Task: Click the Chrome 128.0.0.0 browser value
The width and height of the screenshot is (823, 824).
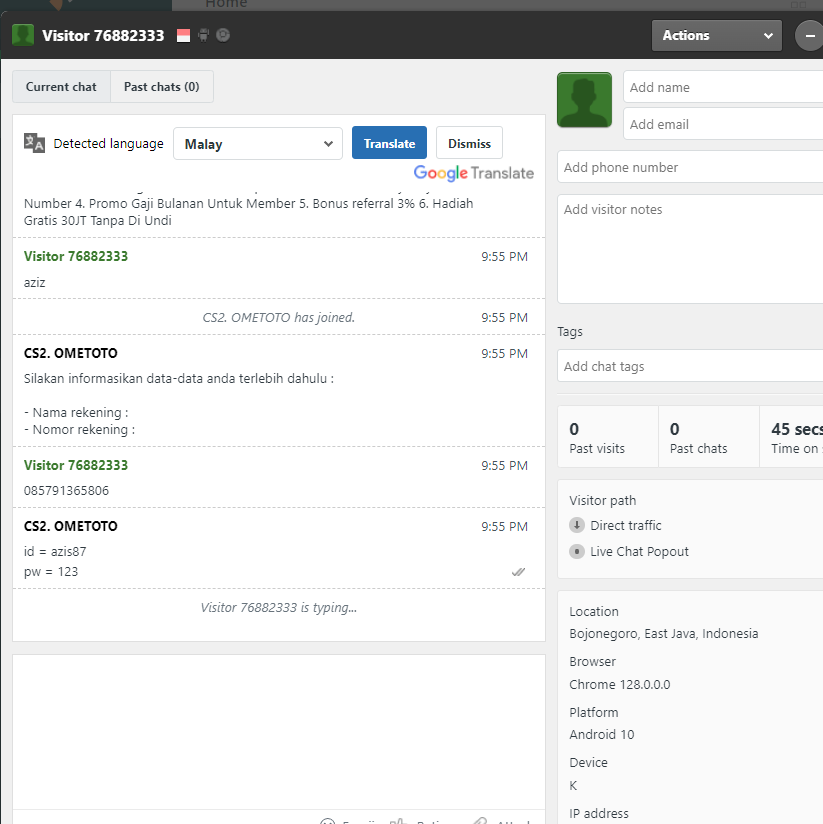Action: 620,685
